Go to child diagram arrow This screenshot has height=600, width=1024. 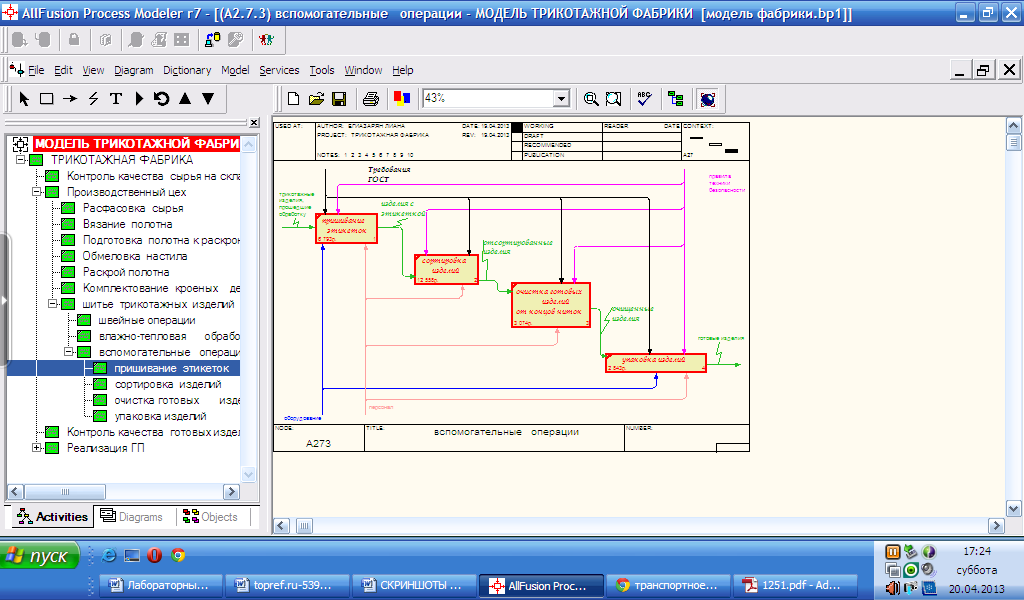click(x=208, y=99)
